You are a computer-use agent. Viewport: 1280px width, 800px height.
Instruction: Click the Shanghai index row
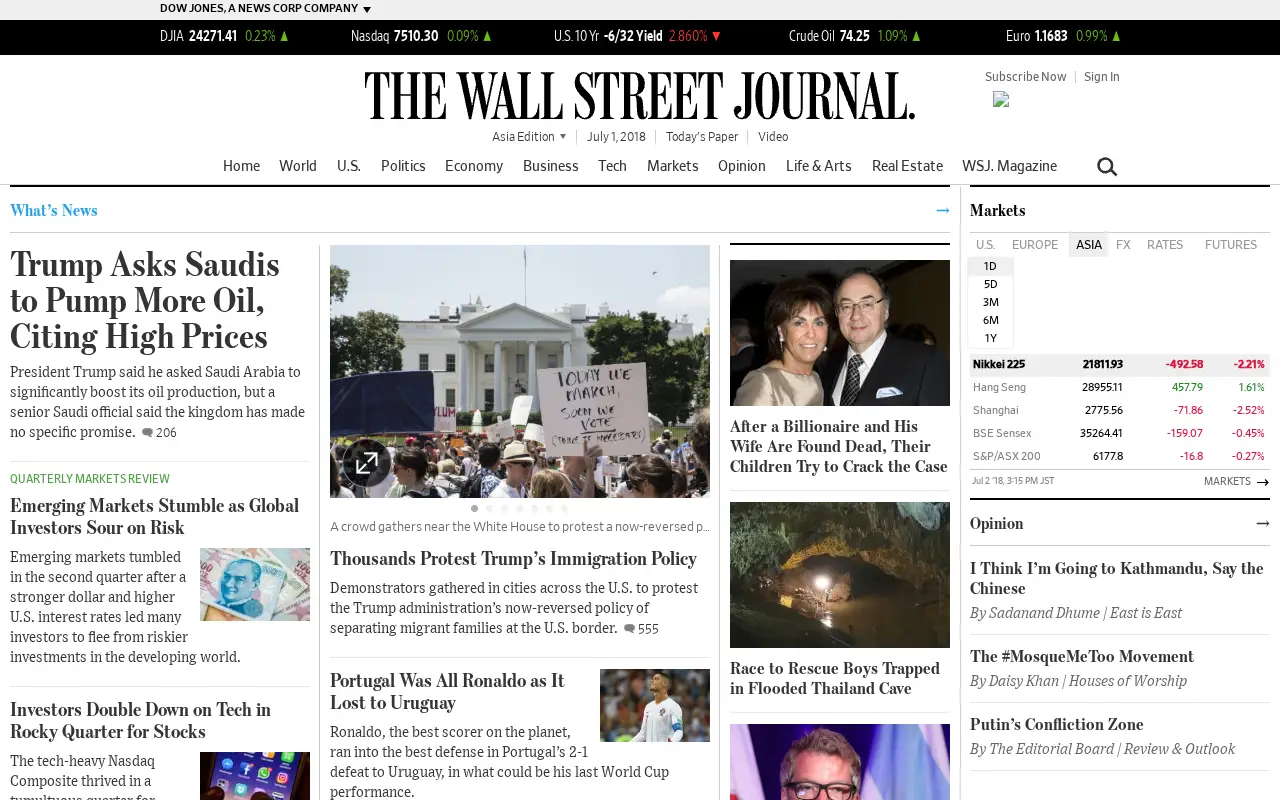(1120, 410)
